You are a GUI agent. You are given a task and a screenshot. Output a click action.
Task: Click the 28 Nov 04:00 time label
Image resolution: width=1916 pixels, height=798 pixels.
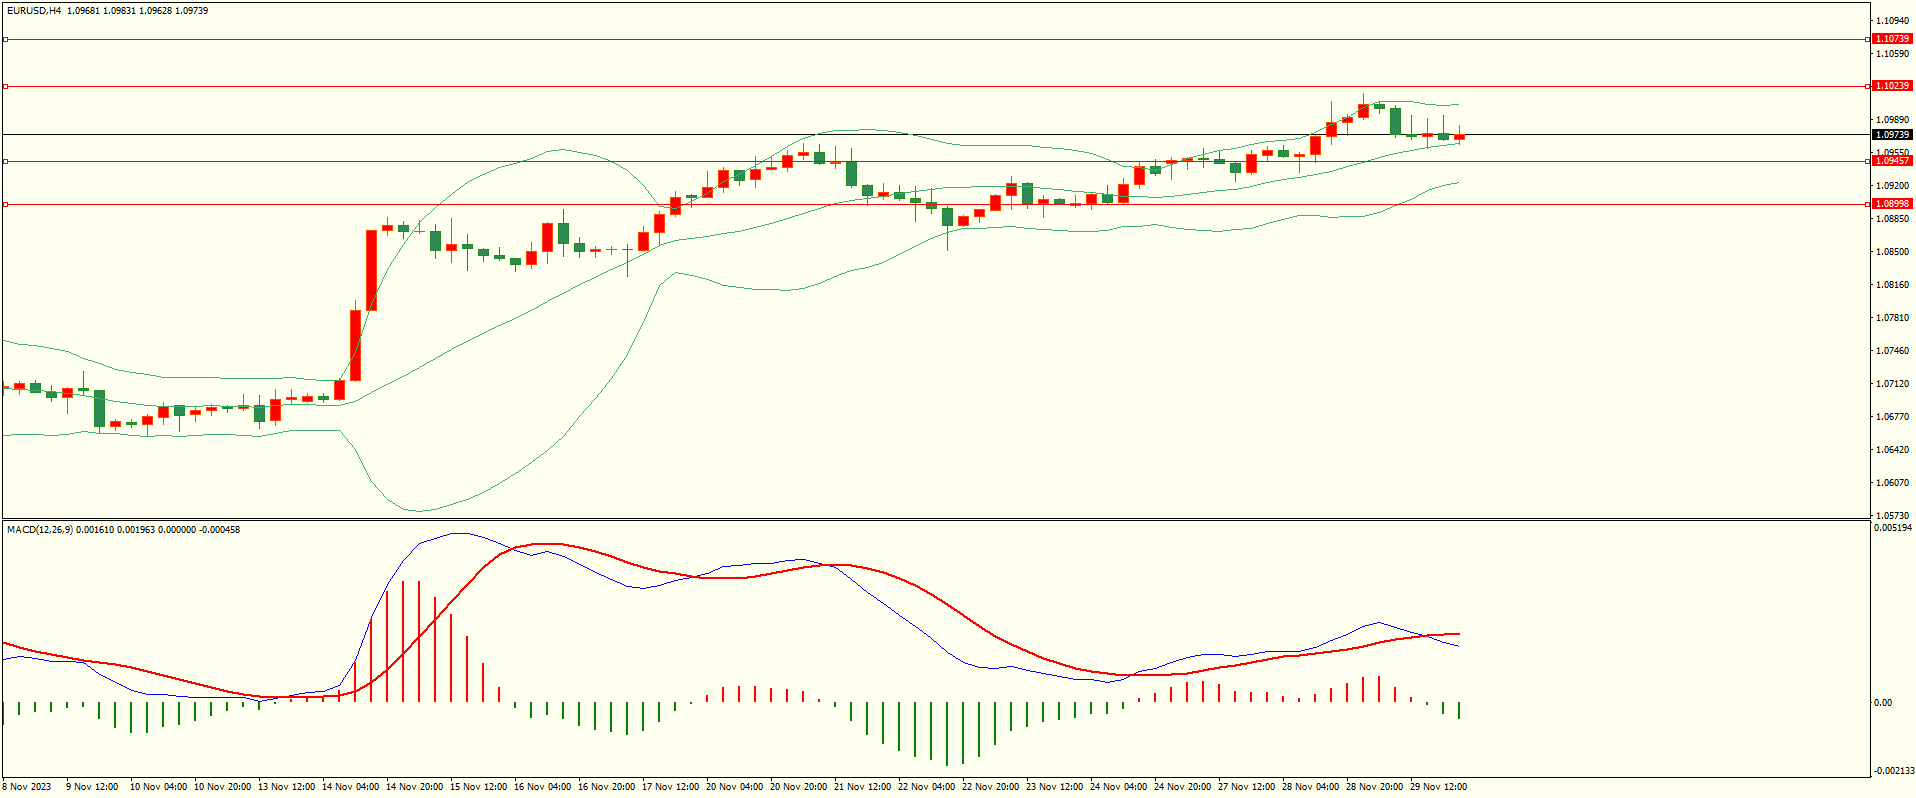coord(1310,786)
